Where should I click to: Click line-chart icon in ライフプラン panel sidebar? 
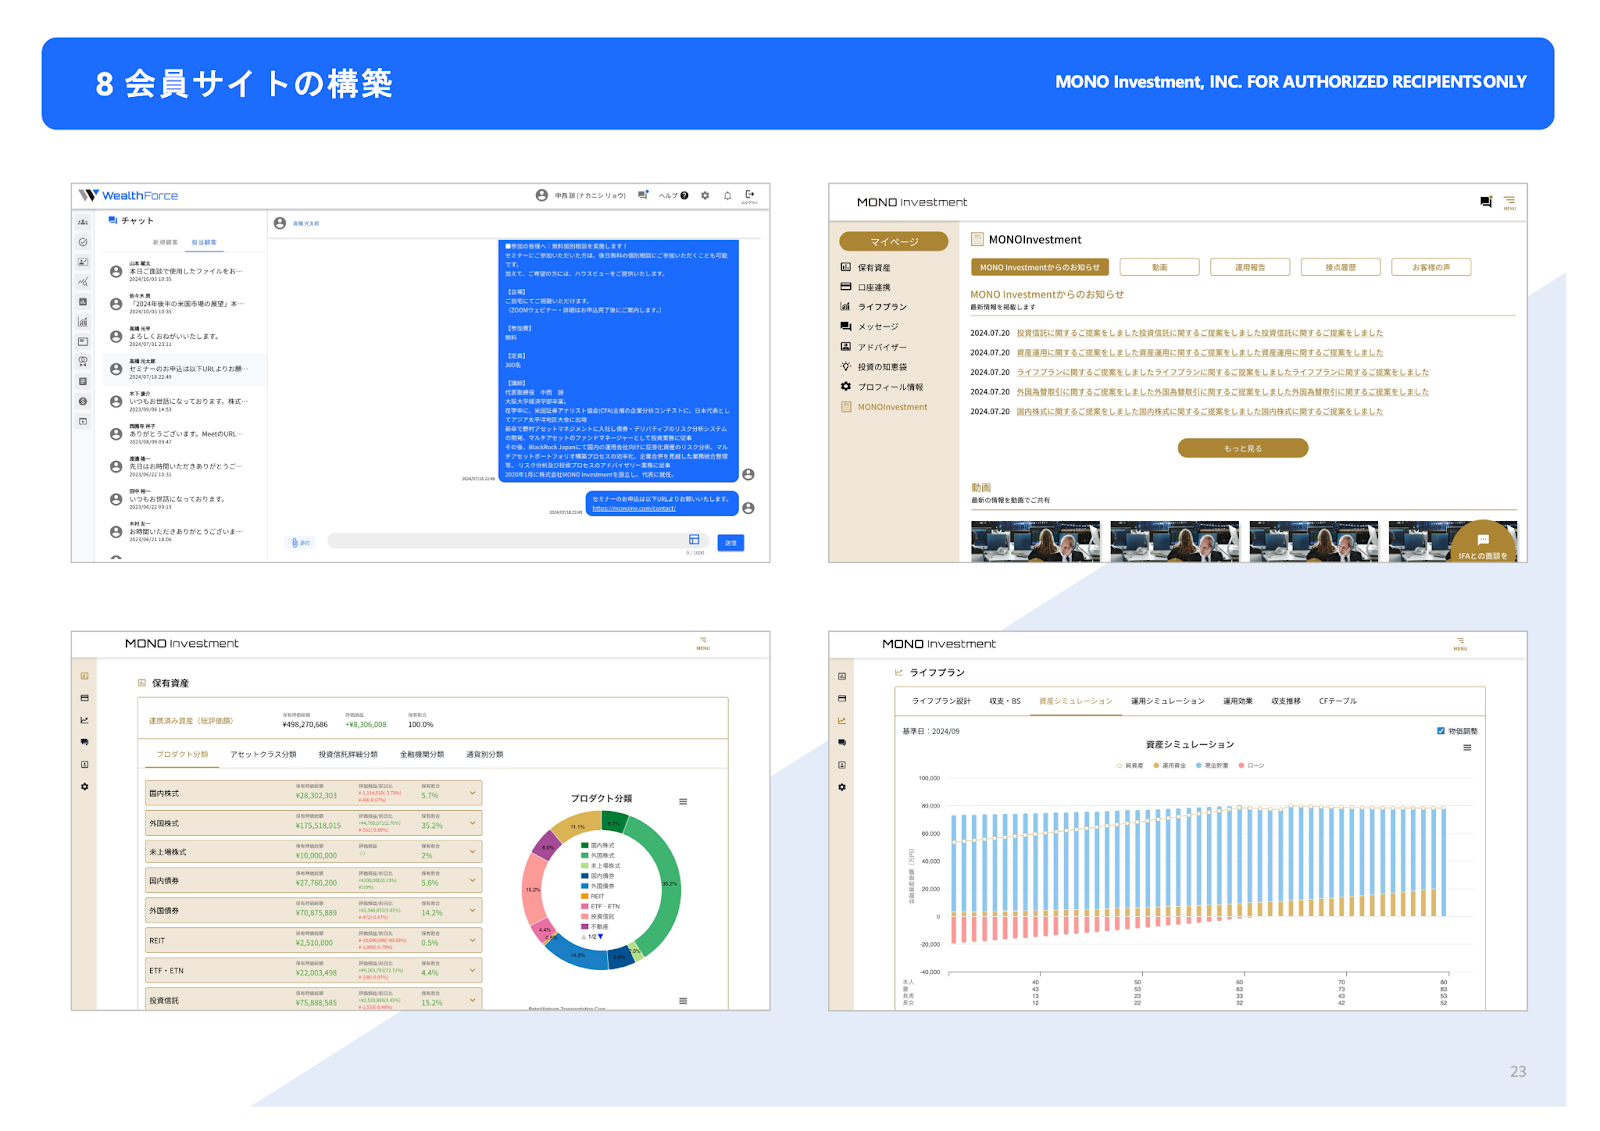pos(842,720)
